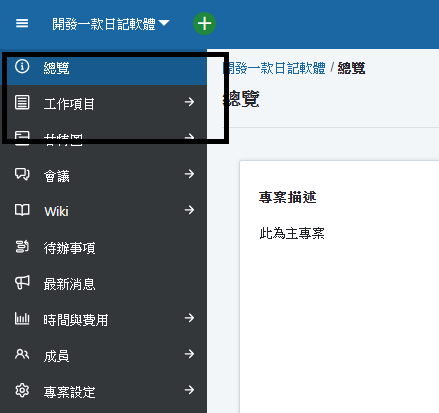Click the 會議 speech bubbles icon
Screen dimensions: 439x413
tap(22, 174)
